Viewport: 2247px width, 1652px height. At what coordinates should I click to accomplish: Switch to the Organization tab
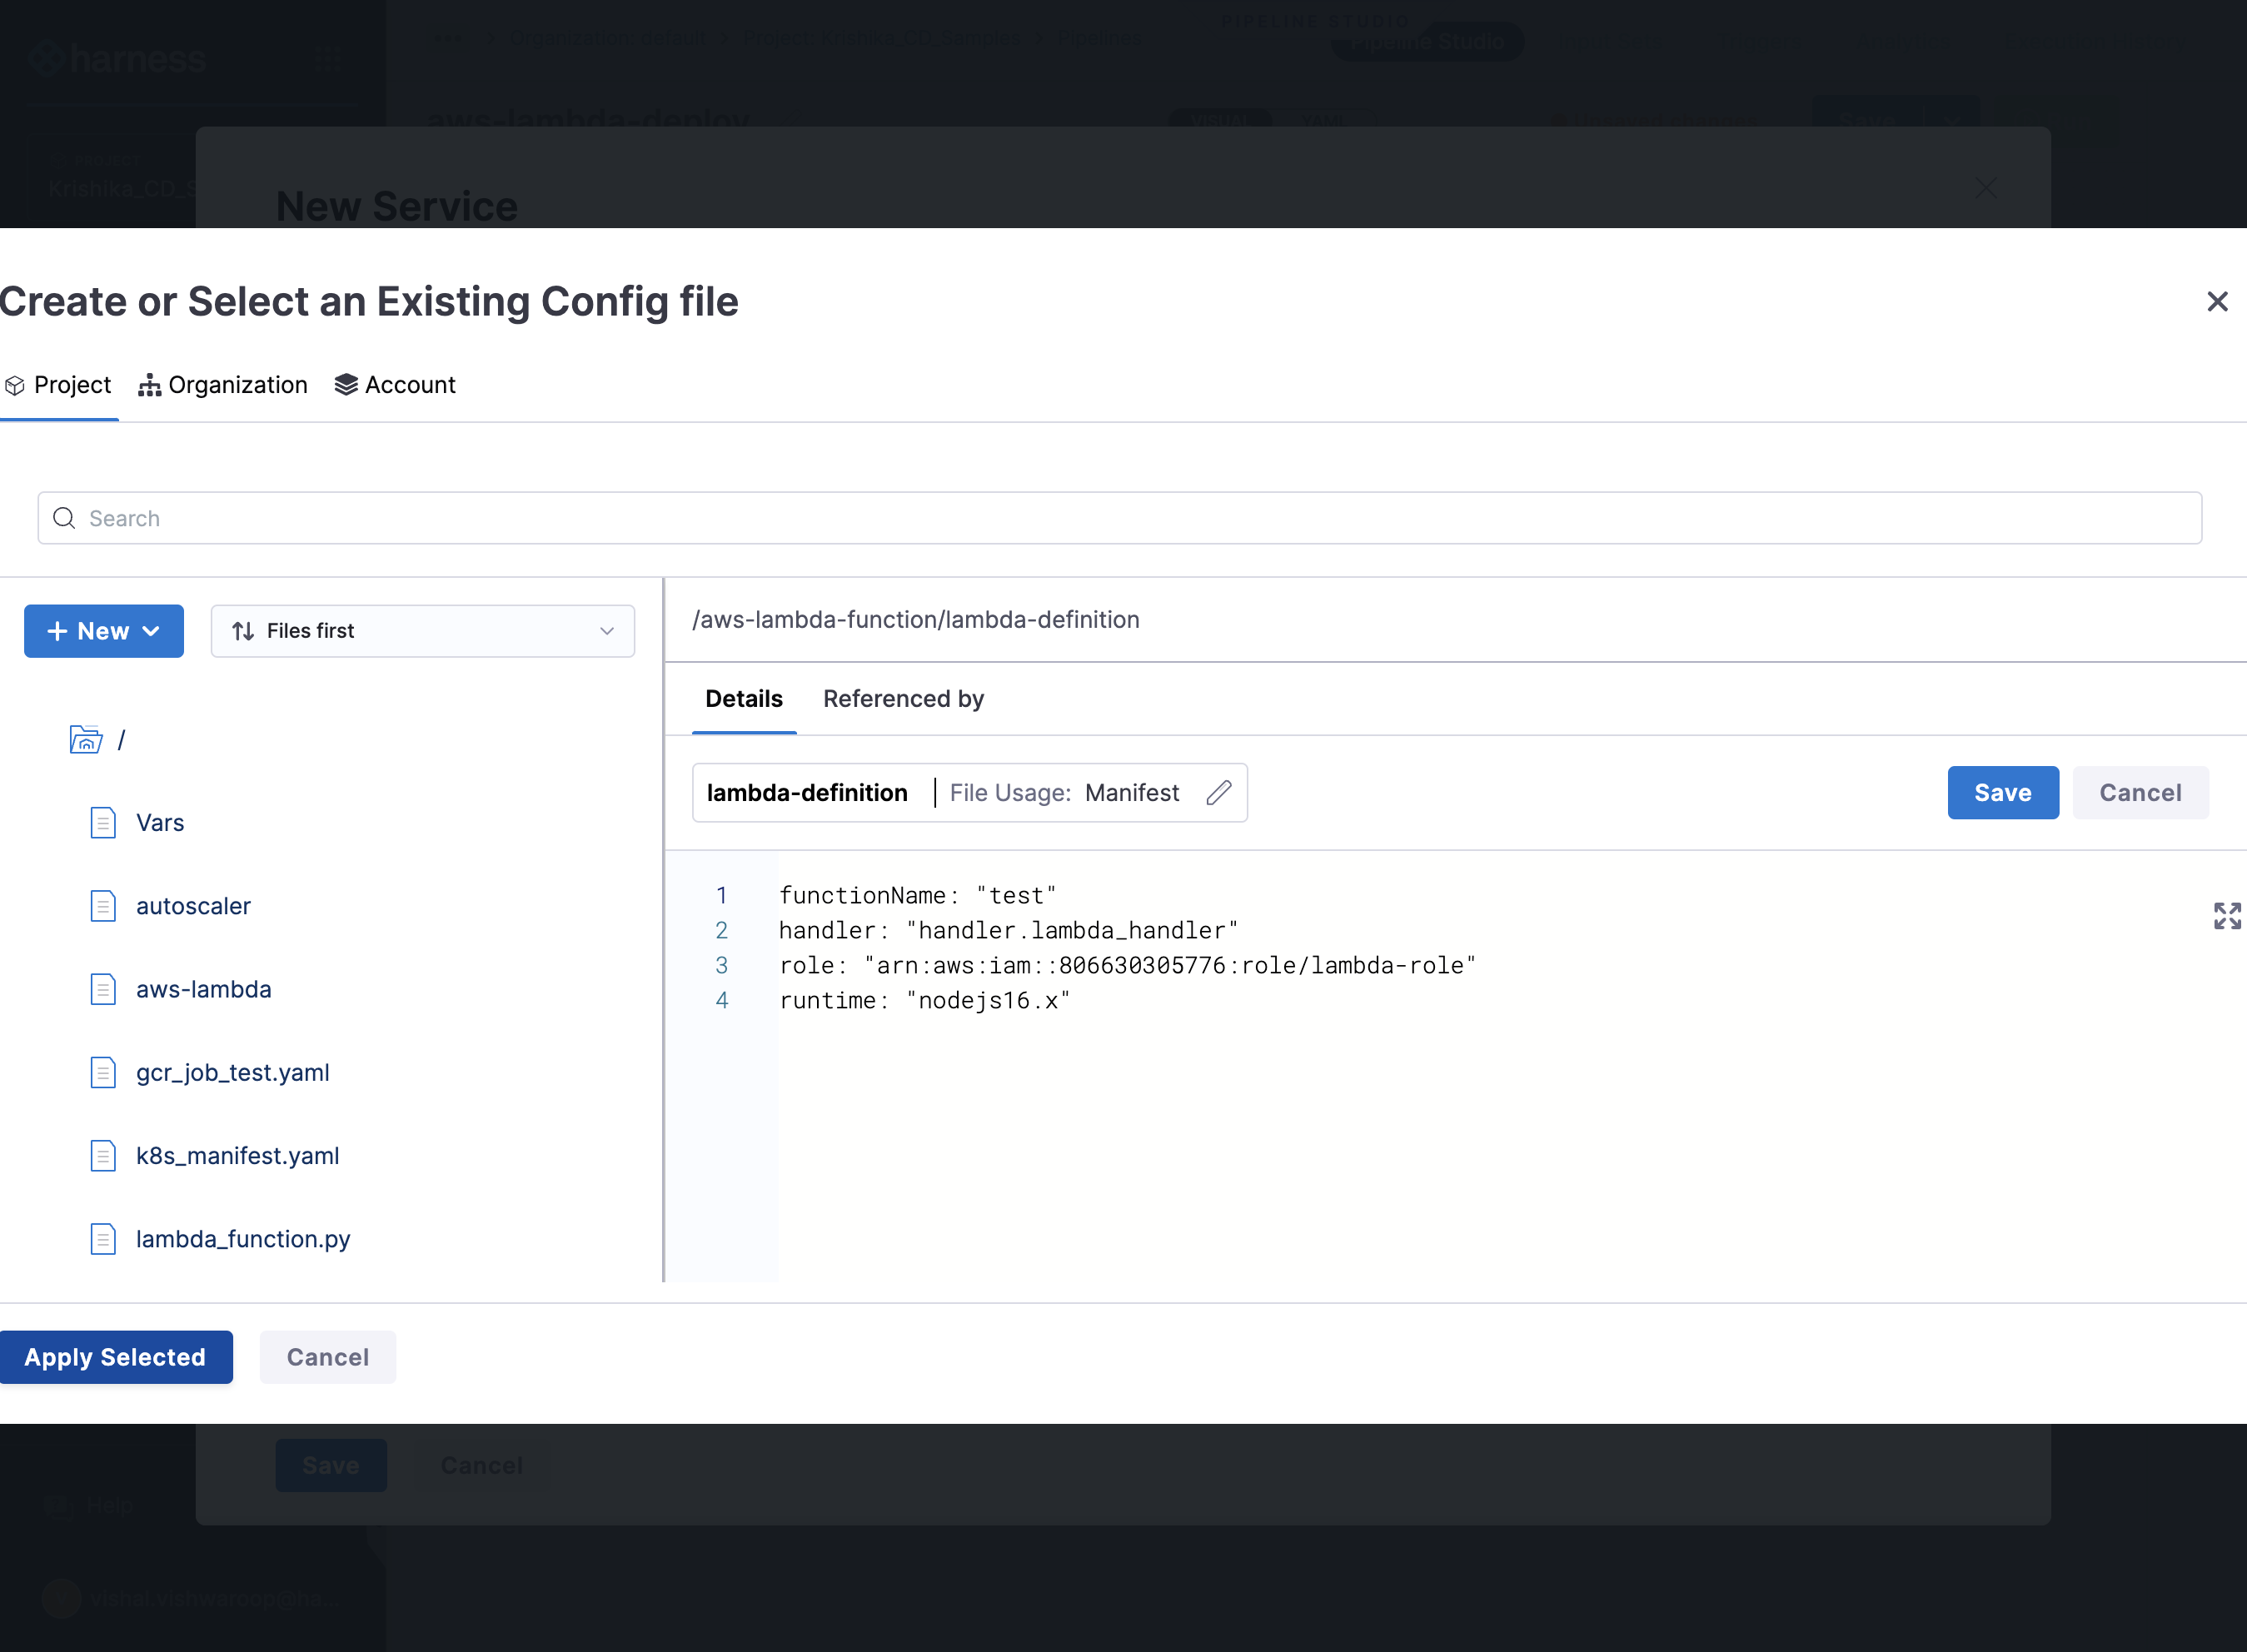223,385
